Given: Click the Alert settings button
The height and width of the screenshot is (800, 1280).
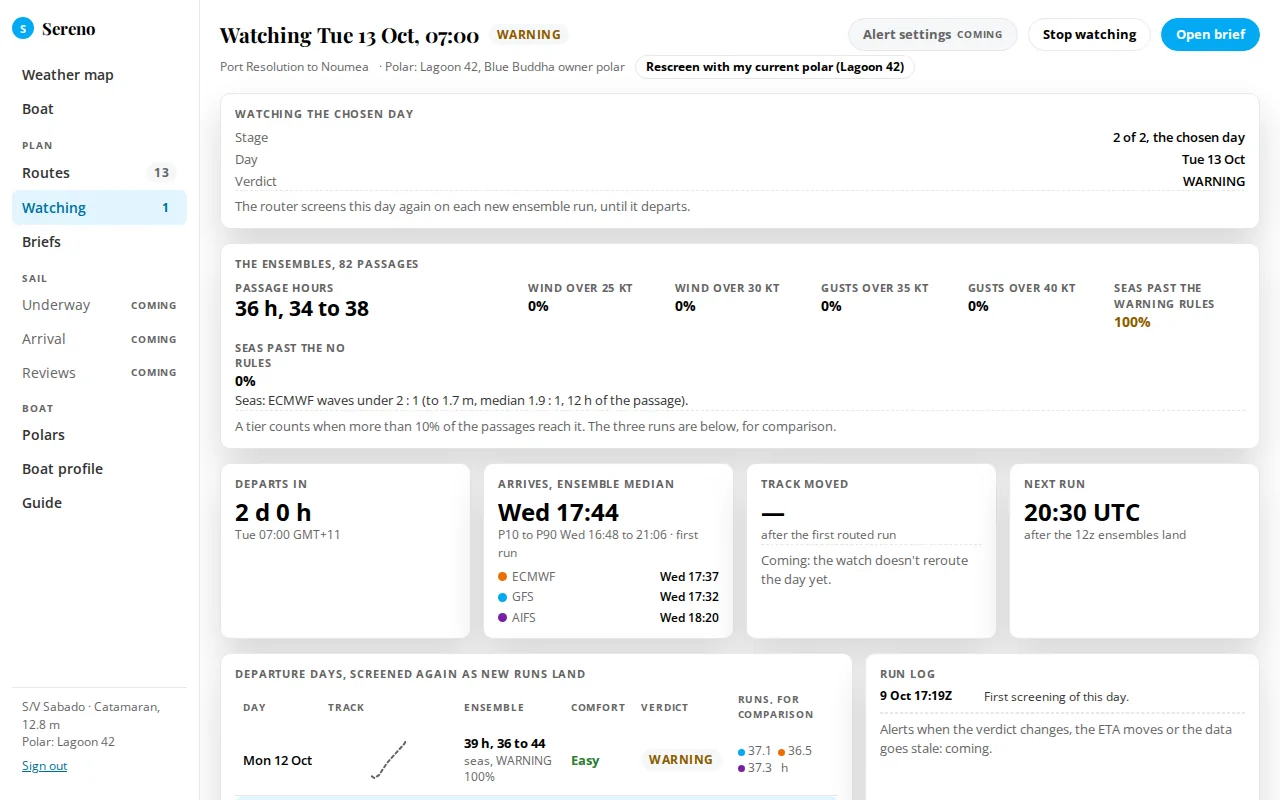Looking at the screenshot, I should point(932,34).
